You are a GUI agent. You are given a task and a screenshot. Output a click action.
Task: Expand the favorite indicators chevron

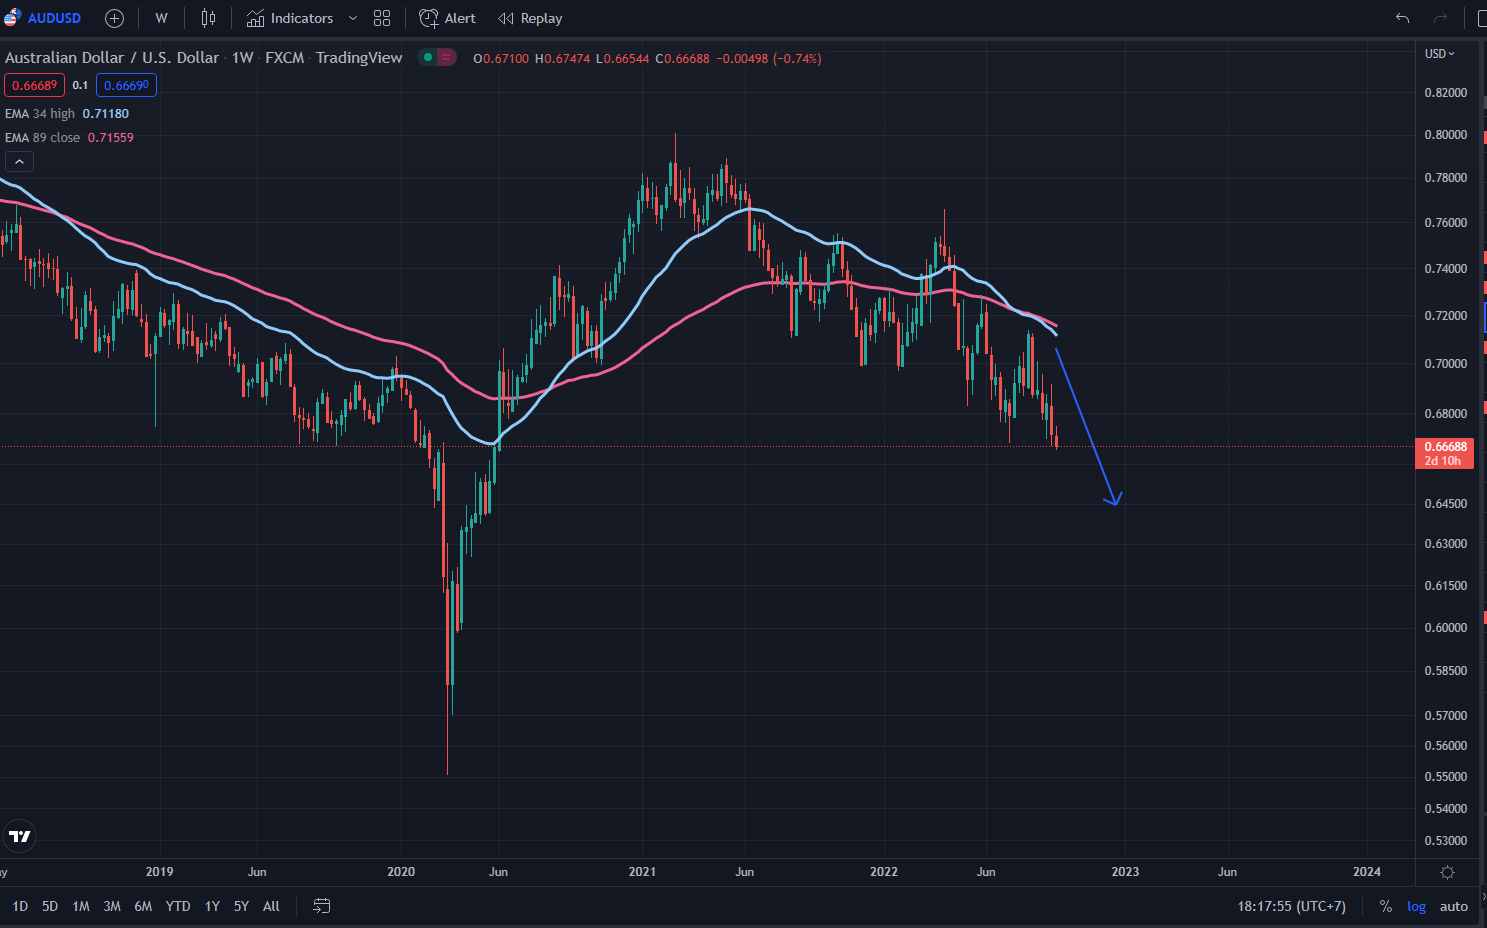(353, 18)
